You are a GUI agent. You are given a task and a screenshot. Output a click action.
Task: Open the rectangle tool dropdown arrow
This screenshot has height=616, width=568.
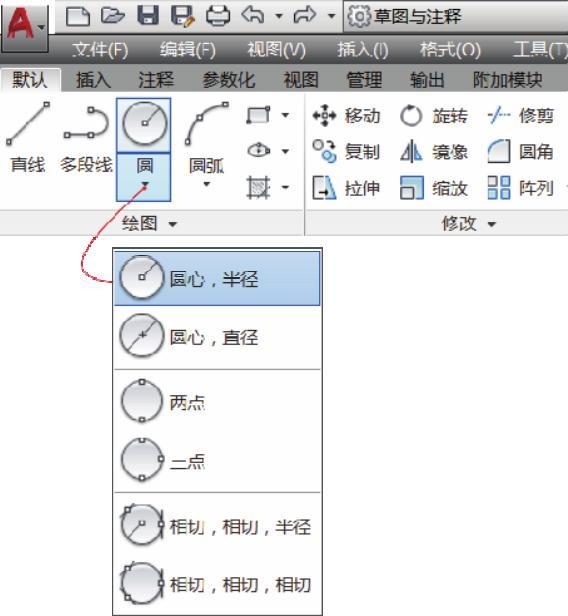286,116
